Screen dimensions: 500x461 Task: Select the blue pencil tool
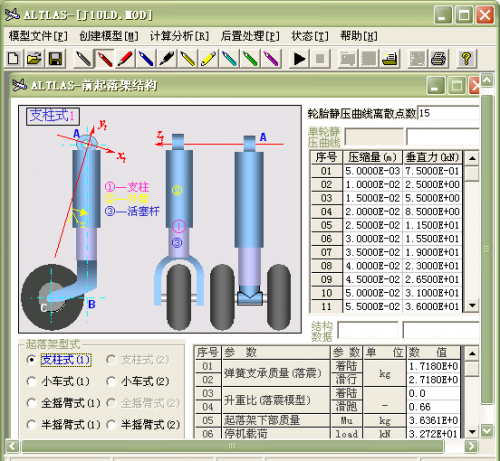pyautogui.click(x=146, y=59)
